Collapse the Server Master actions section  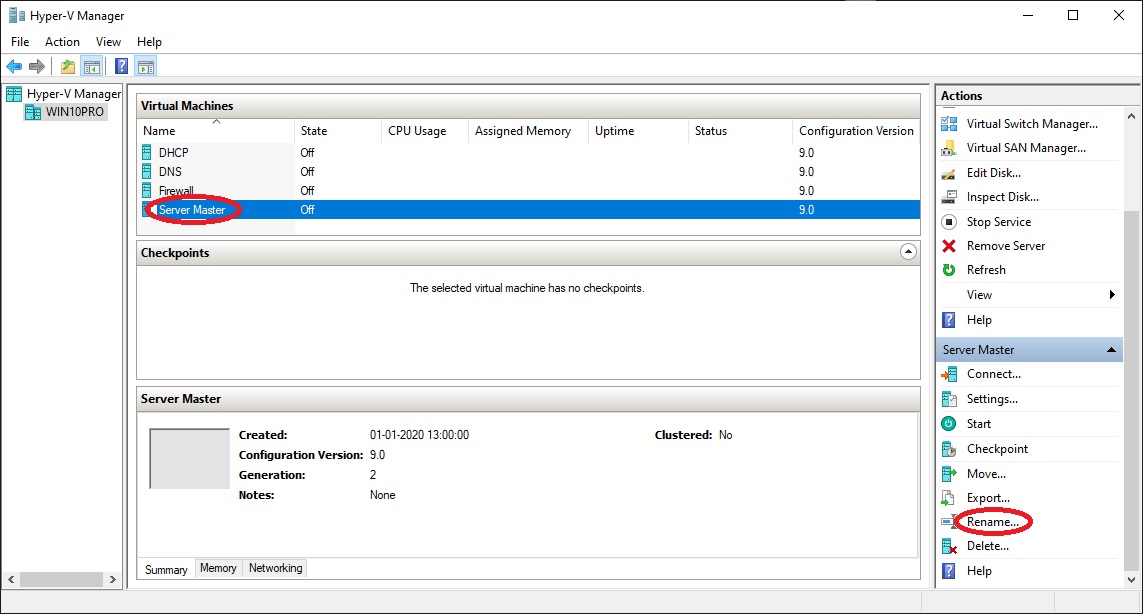(1111, 350)
